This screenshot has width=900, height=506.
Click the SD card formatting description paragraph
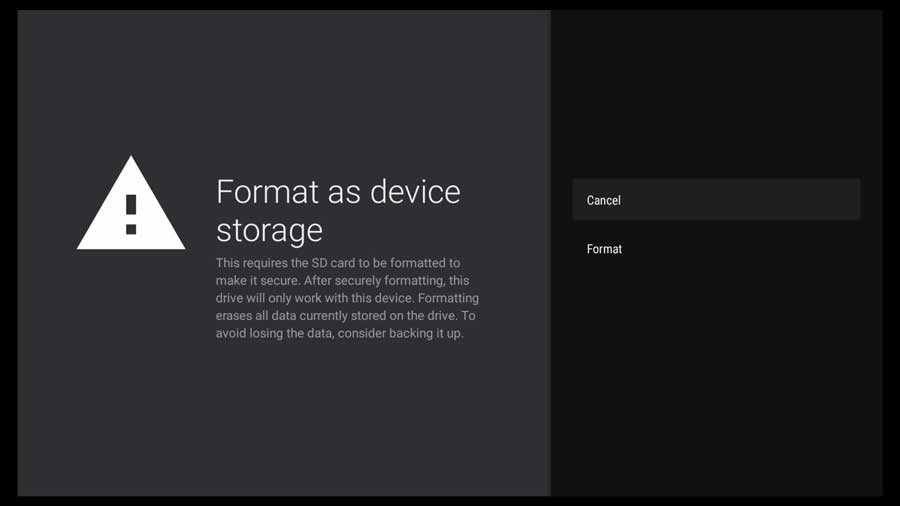point(347,298)
